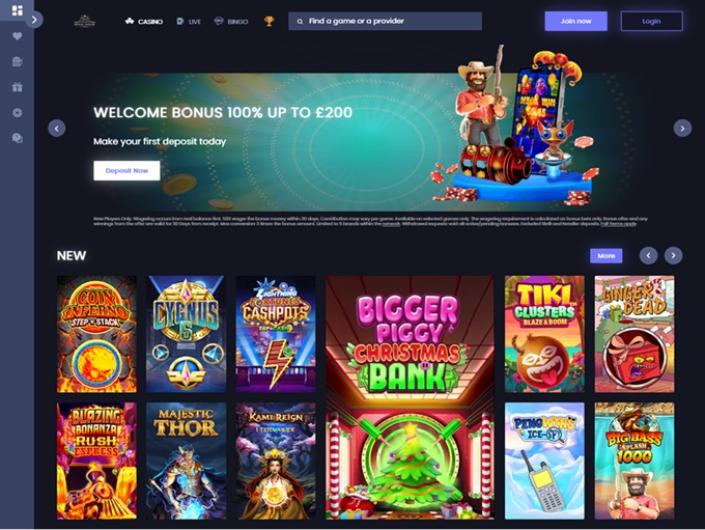Select the Casino navigation tab
Screen dimensions: 705x530
coord(144,21)
